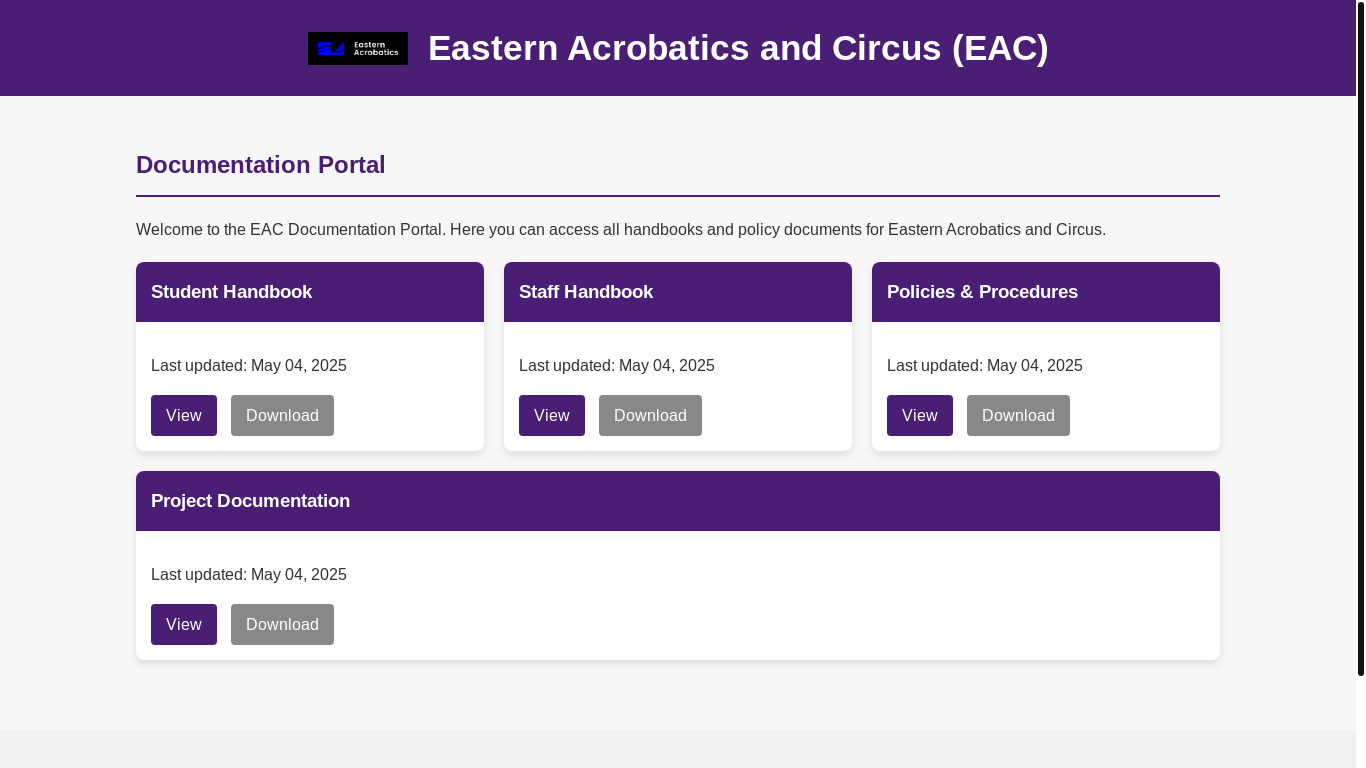Screen dimensions: 1366x768
Task: Click the Policies & Procedures card header
Action: point(1046,292)
